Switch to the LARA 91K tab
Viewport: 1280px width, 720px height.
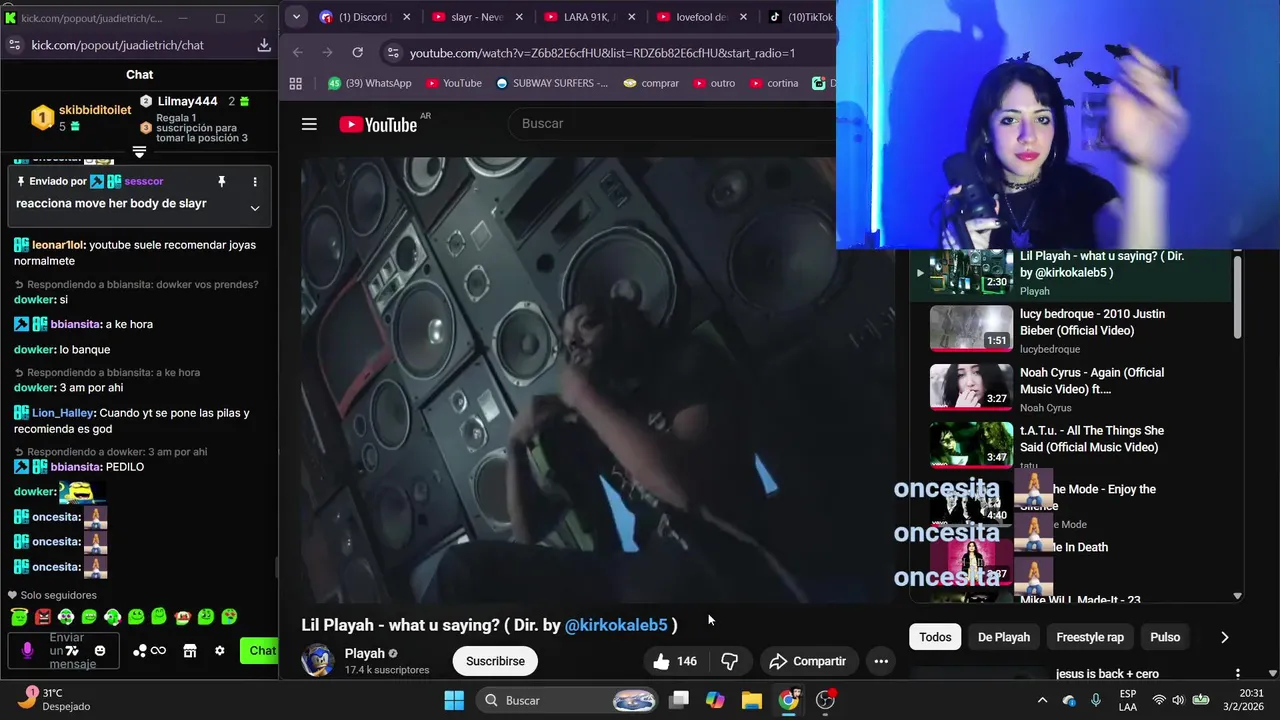(x=590, y=17)
